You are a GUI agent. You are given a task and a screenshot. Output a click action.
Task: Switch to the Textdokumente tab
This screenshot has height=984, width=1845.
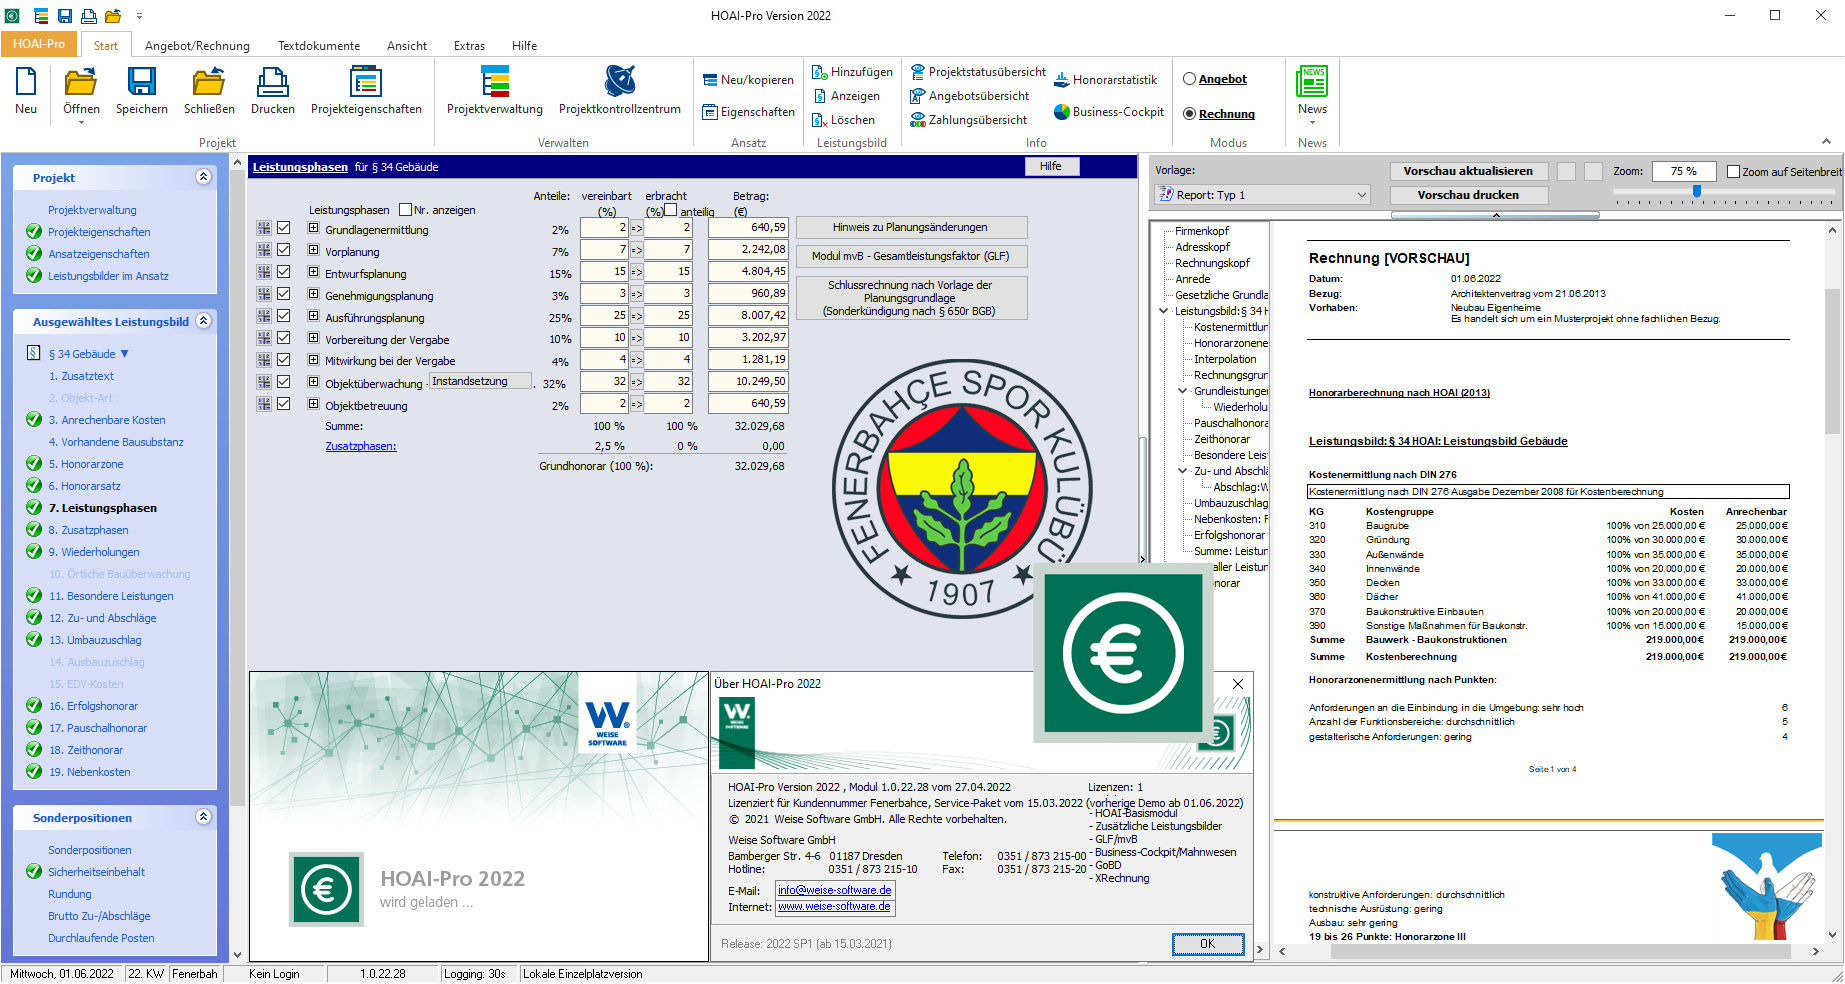click(x=319, y=45)
